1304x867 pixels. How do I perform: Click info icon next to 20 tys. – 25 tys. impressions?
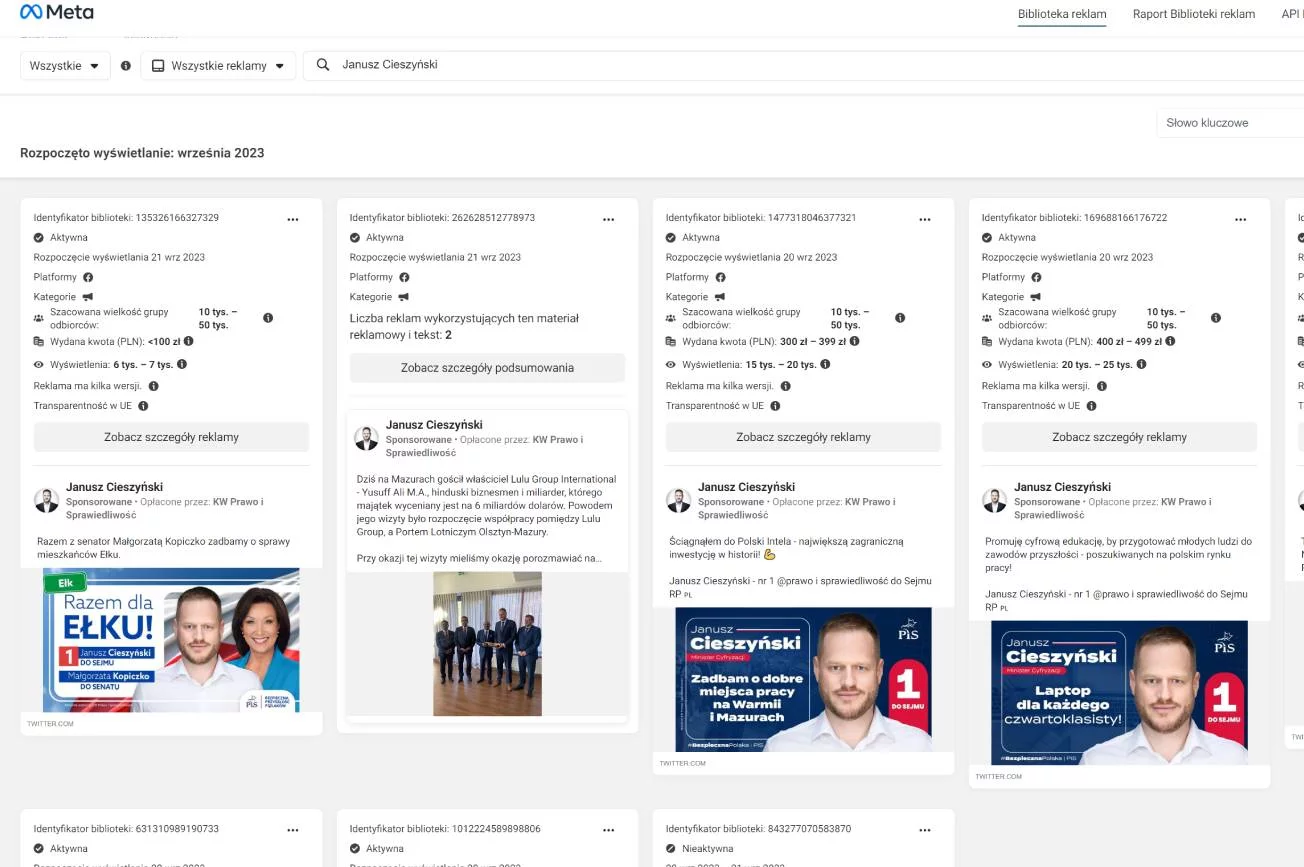coord(1141,365)
